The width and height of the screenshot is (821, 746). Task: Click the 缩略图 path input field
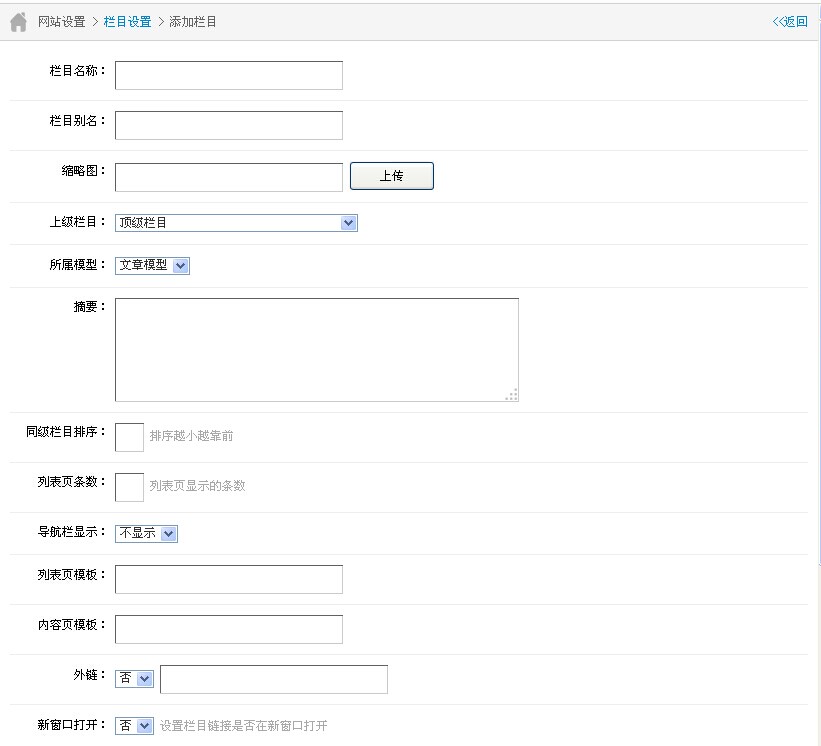(x=229, y=177)
